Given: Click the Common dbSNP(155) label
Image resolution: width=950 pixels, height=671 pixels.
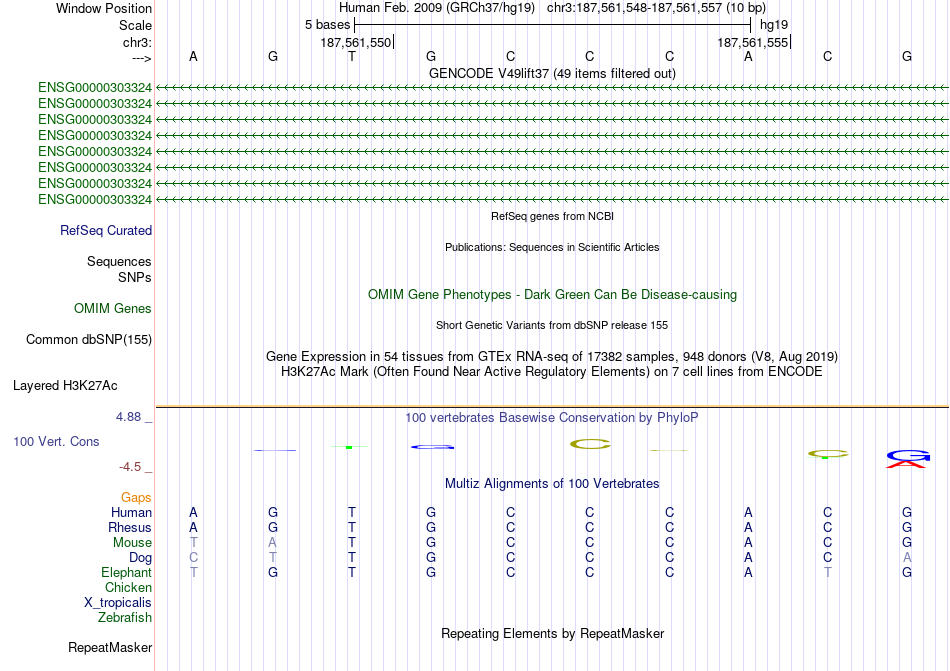Looking at the screenshot, I should pos(89,340).
